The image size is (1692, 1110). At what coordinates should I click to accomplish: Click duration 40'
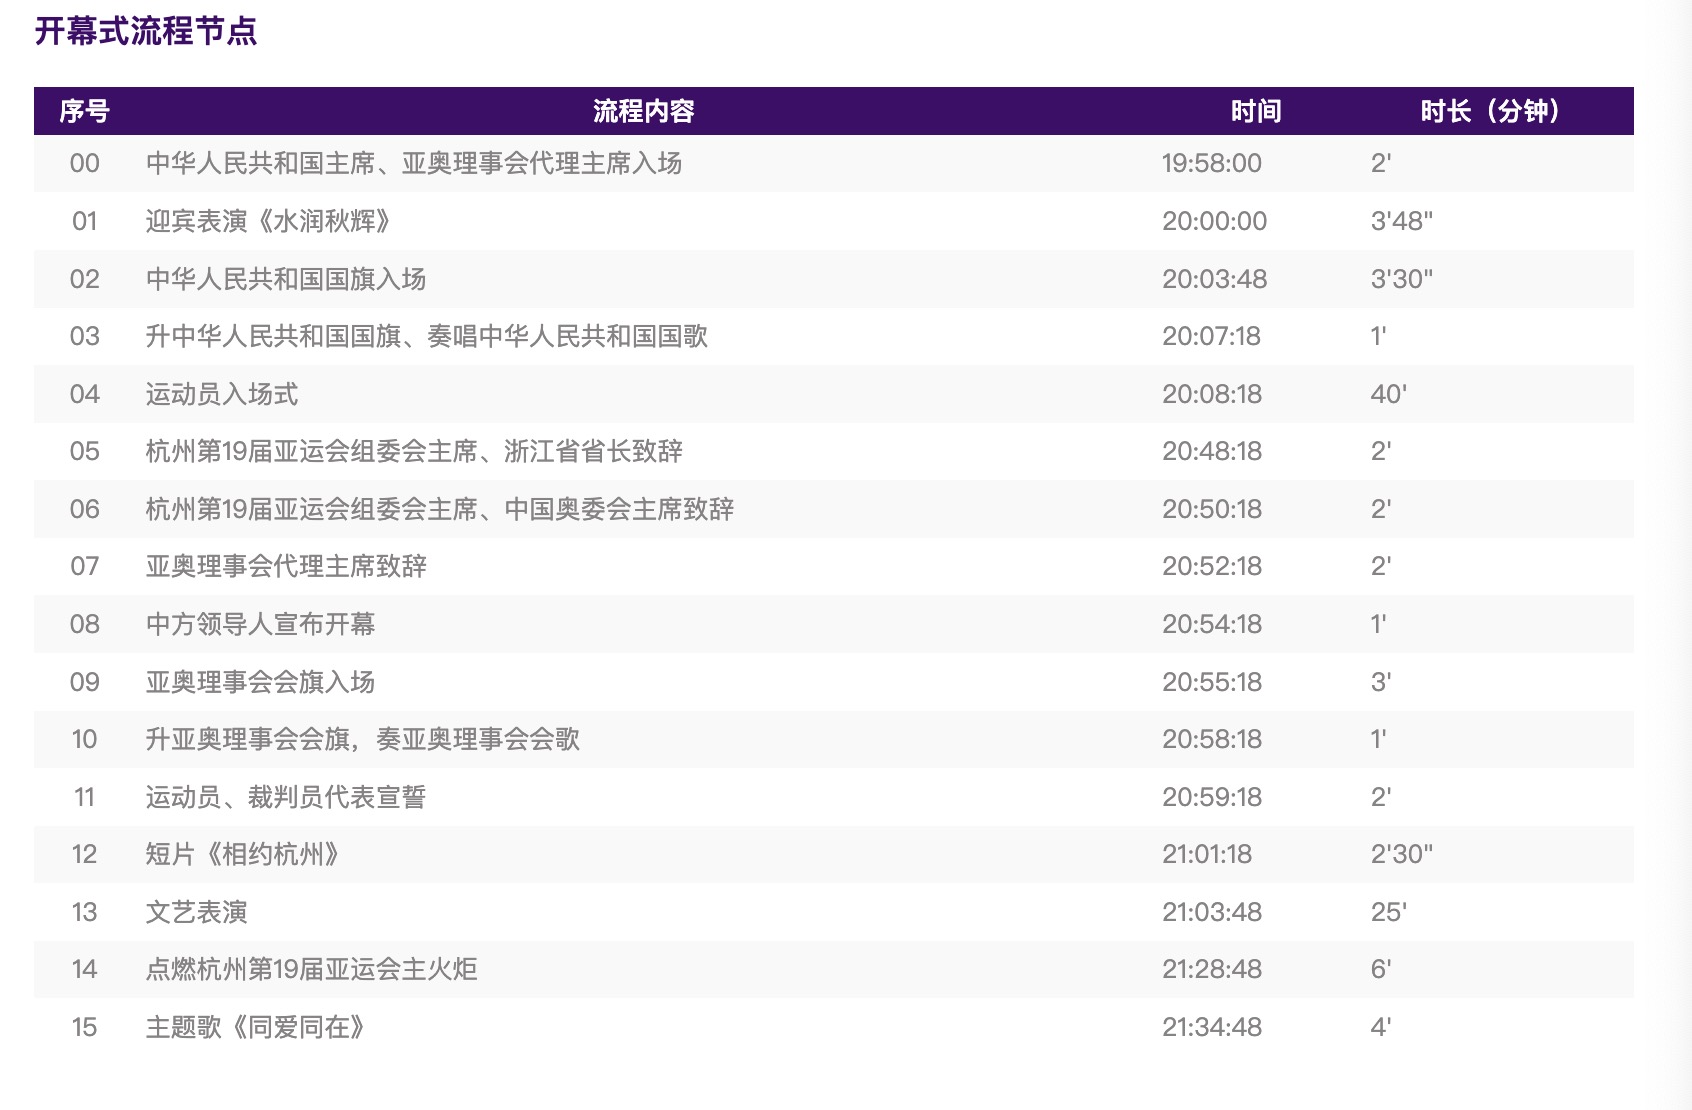1388,394
